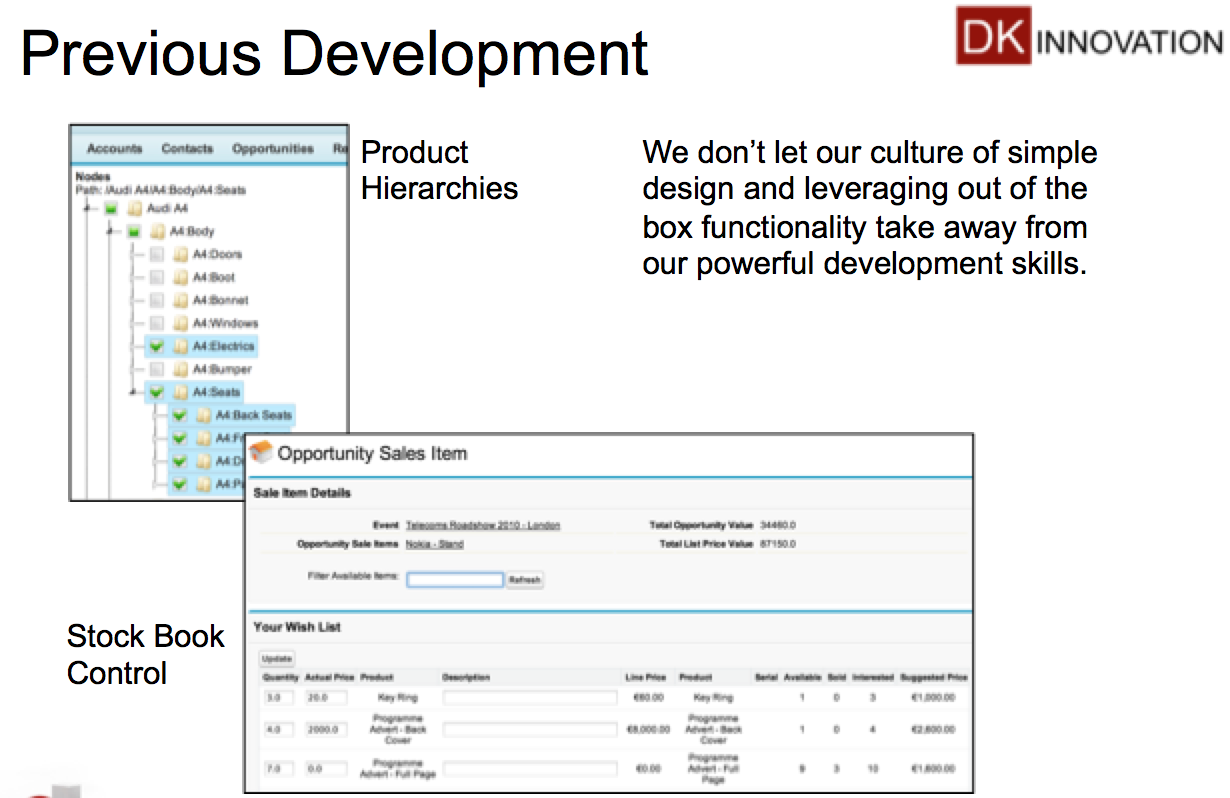Check the A4:Boot checkbox
The height and width of the screenshot is (798, 1230).
pos(157,278)
